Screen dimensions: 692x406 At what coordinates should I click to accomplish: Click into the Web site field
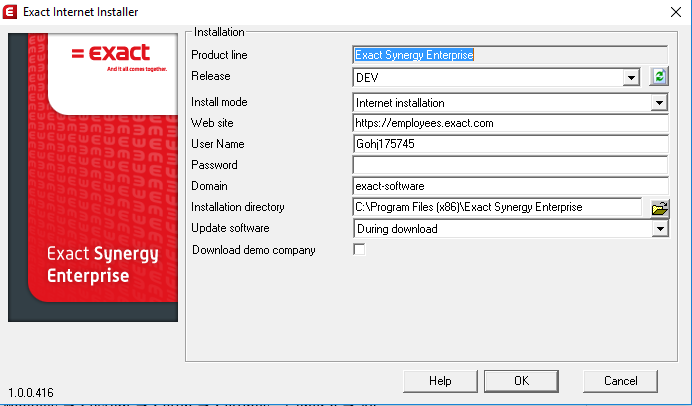click(510, 123)
